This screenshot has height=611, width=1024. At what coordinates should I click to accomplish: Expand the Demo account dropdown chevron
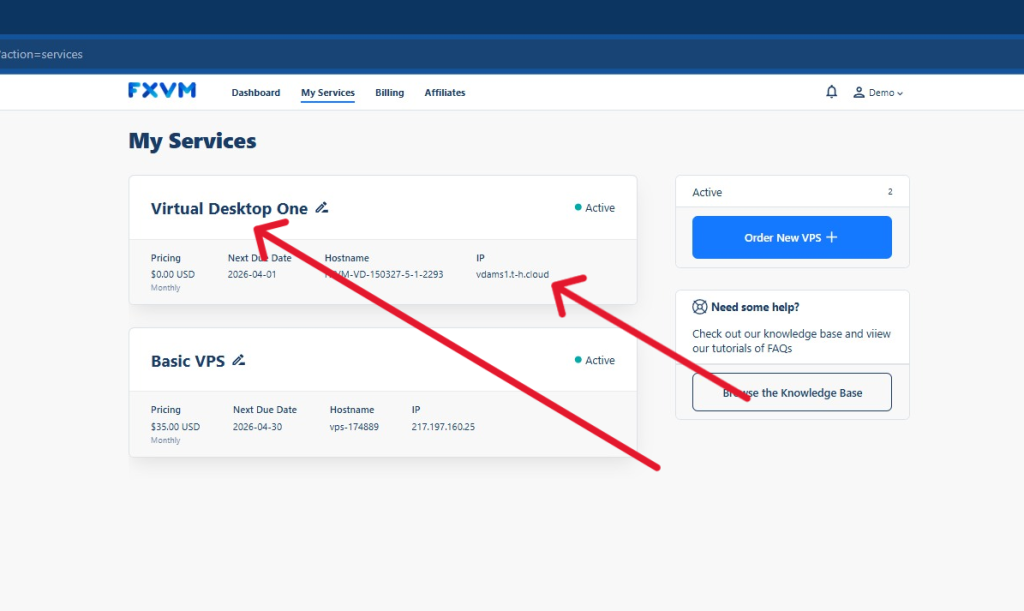click(900, 93)
